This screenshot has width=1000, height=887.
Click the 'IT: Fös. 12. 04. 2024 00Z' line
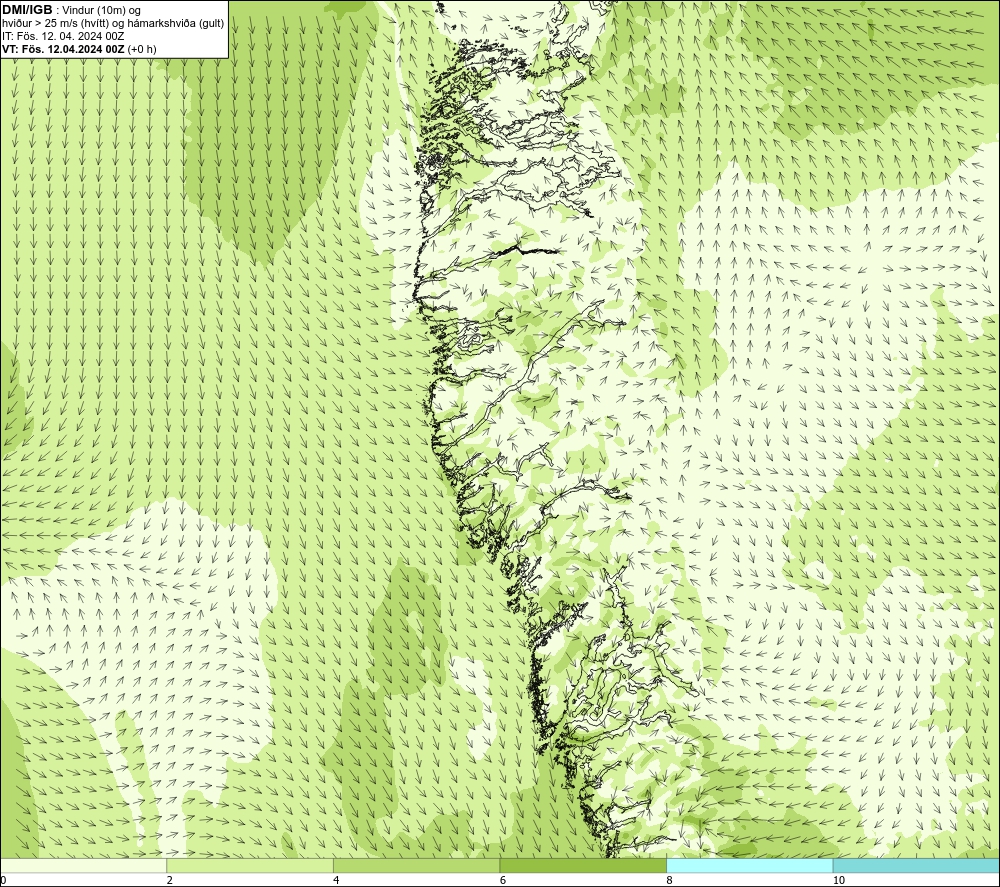pos(63,36)
